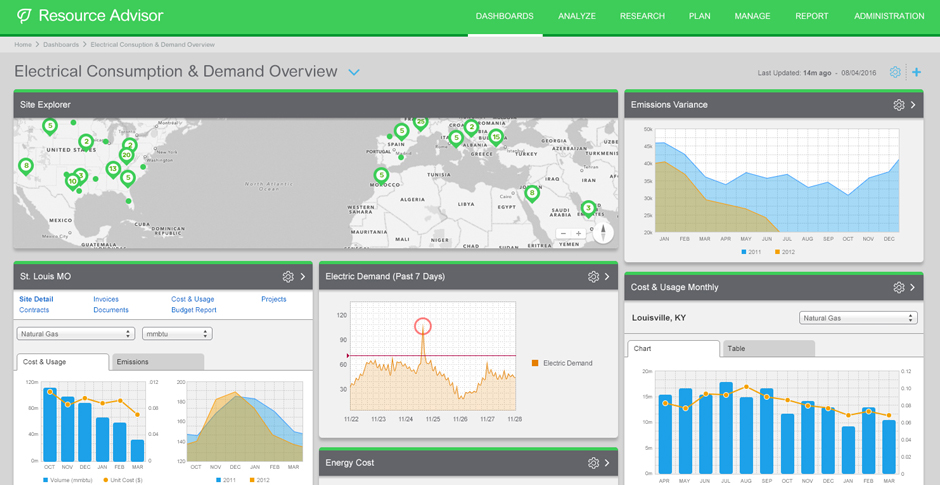The height and width of the screenshot is (485, 940).
Task: Toggle Unit Cost ($) legend entry
Action: (122, 480)
